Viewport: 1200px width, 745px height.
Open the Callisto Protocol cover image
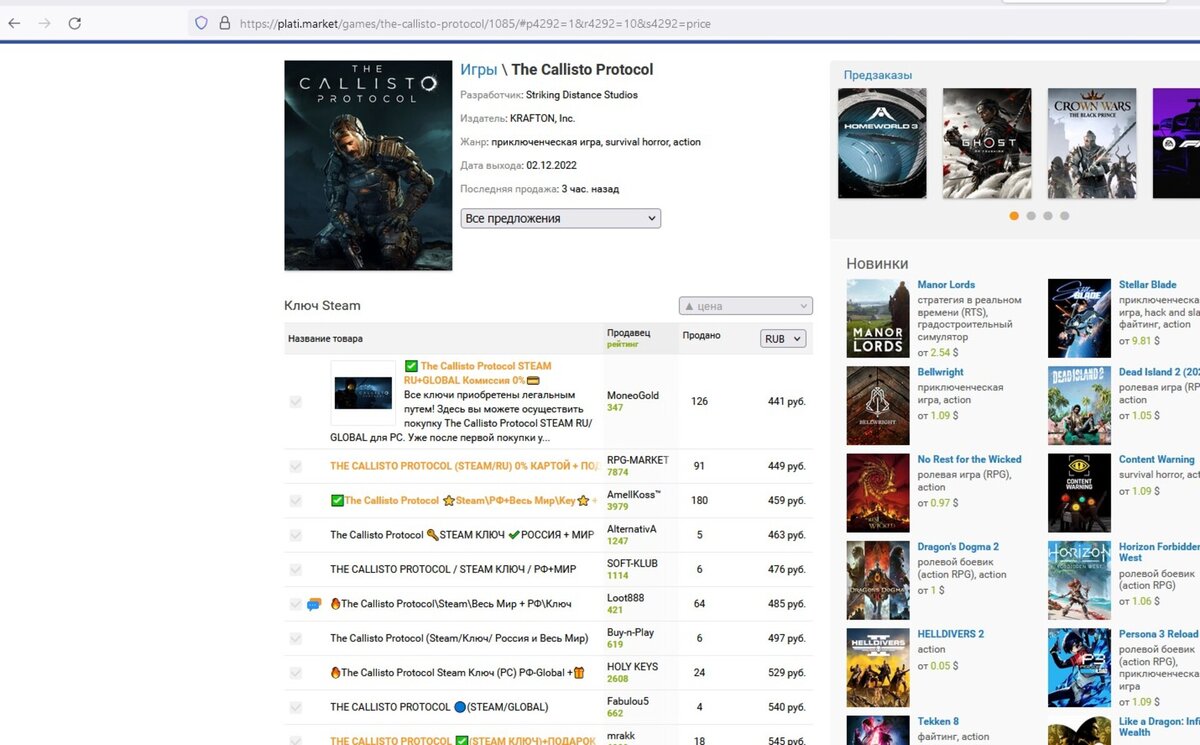click(368, 166)
